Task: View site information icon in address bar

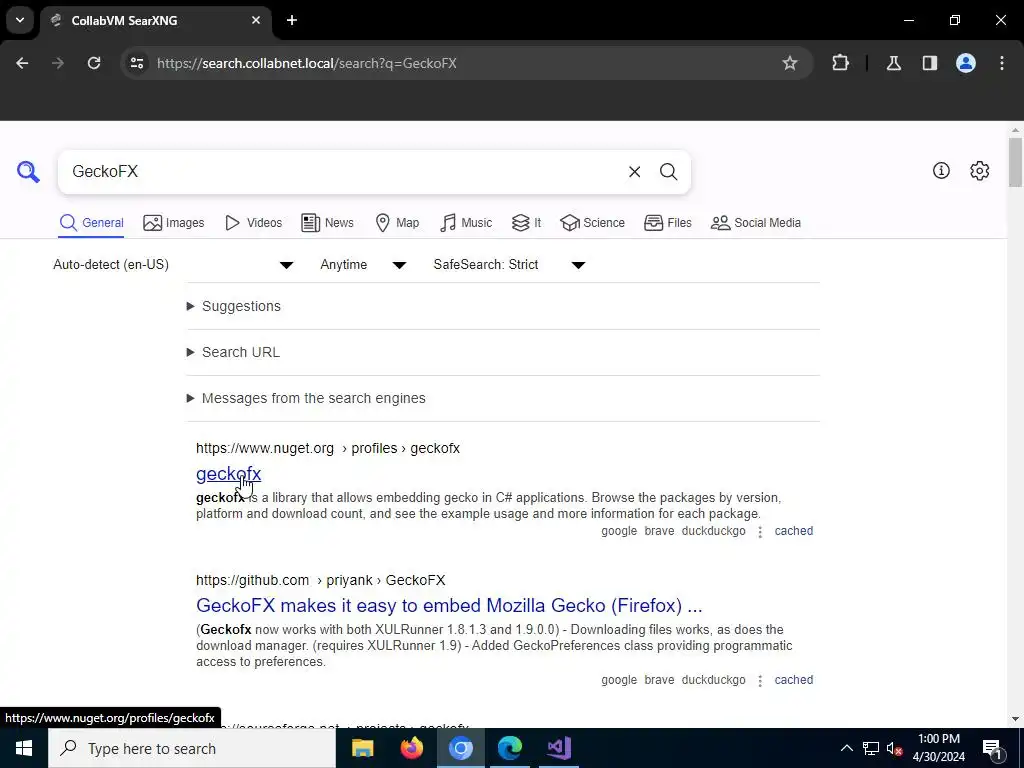Action: click(137, 63)
